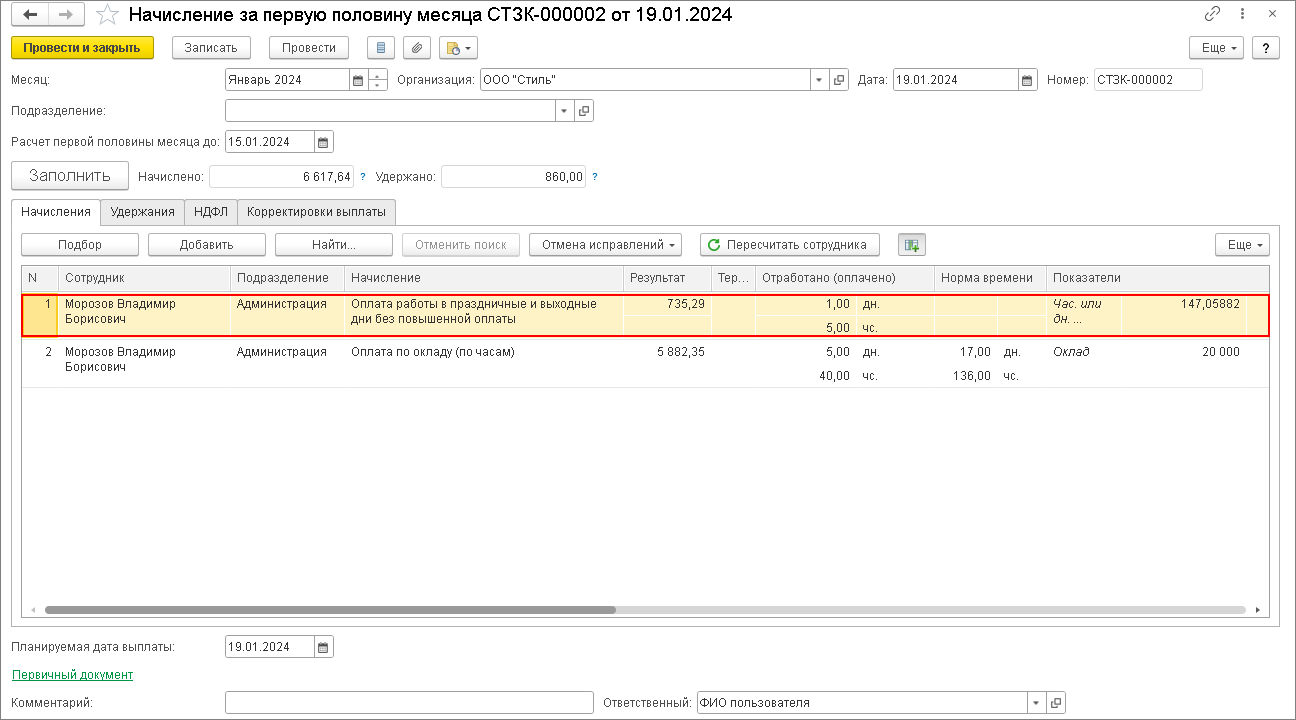Show hint next to Удержано amount
The image size is (1296, 720).
[595, 177]
